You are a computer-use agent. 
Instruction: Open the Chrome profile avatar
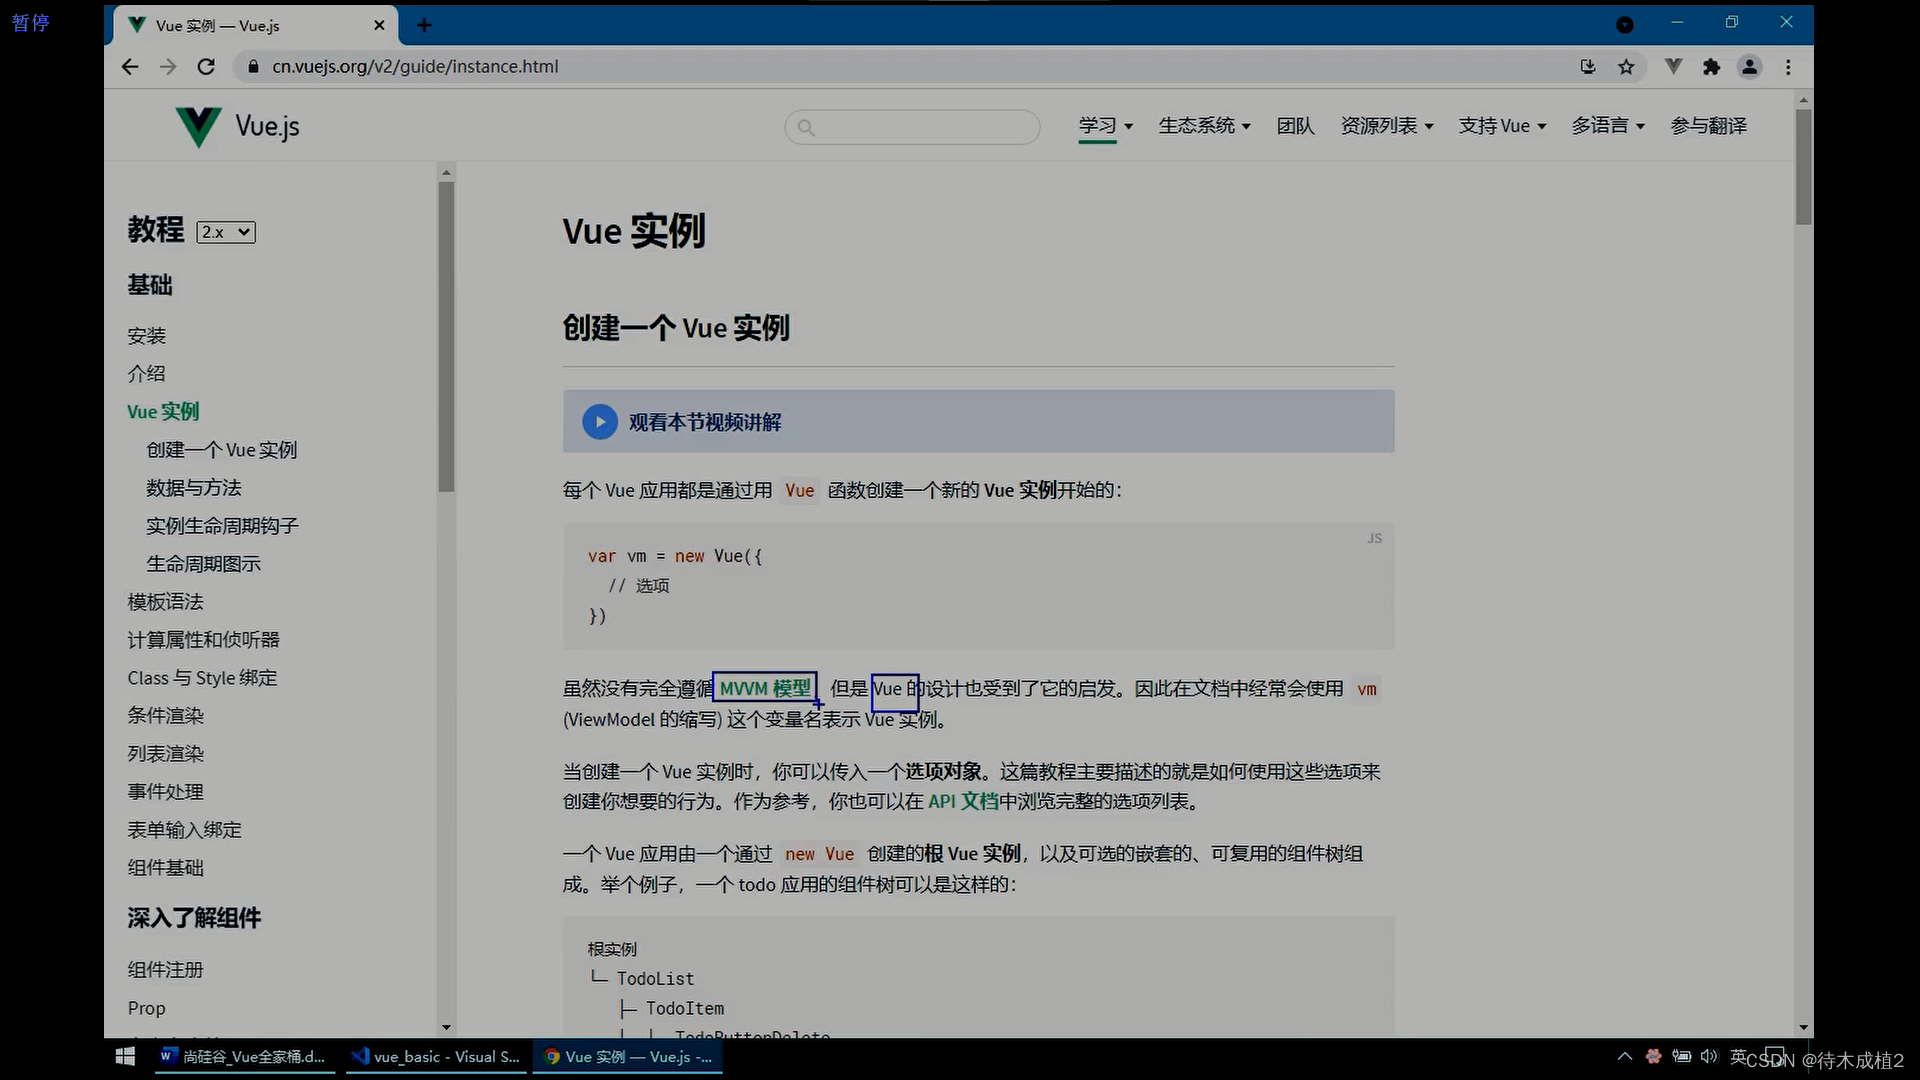click(1749, 67)
